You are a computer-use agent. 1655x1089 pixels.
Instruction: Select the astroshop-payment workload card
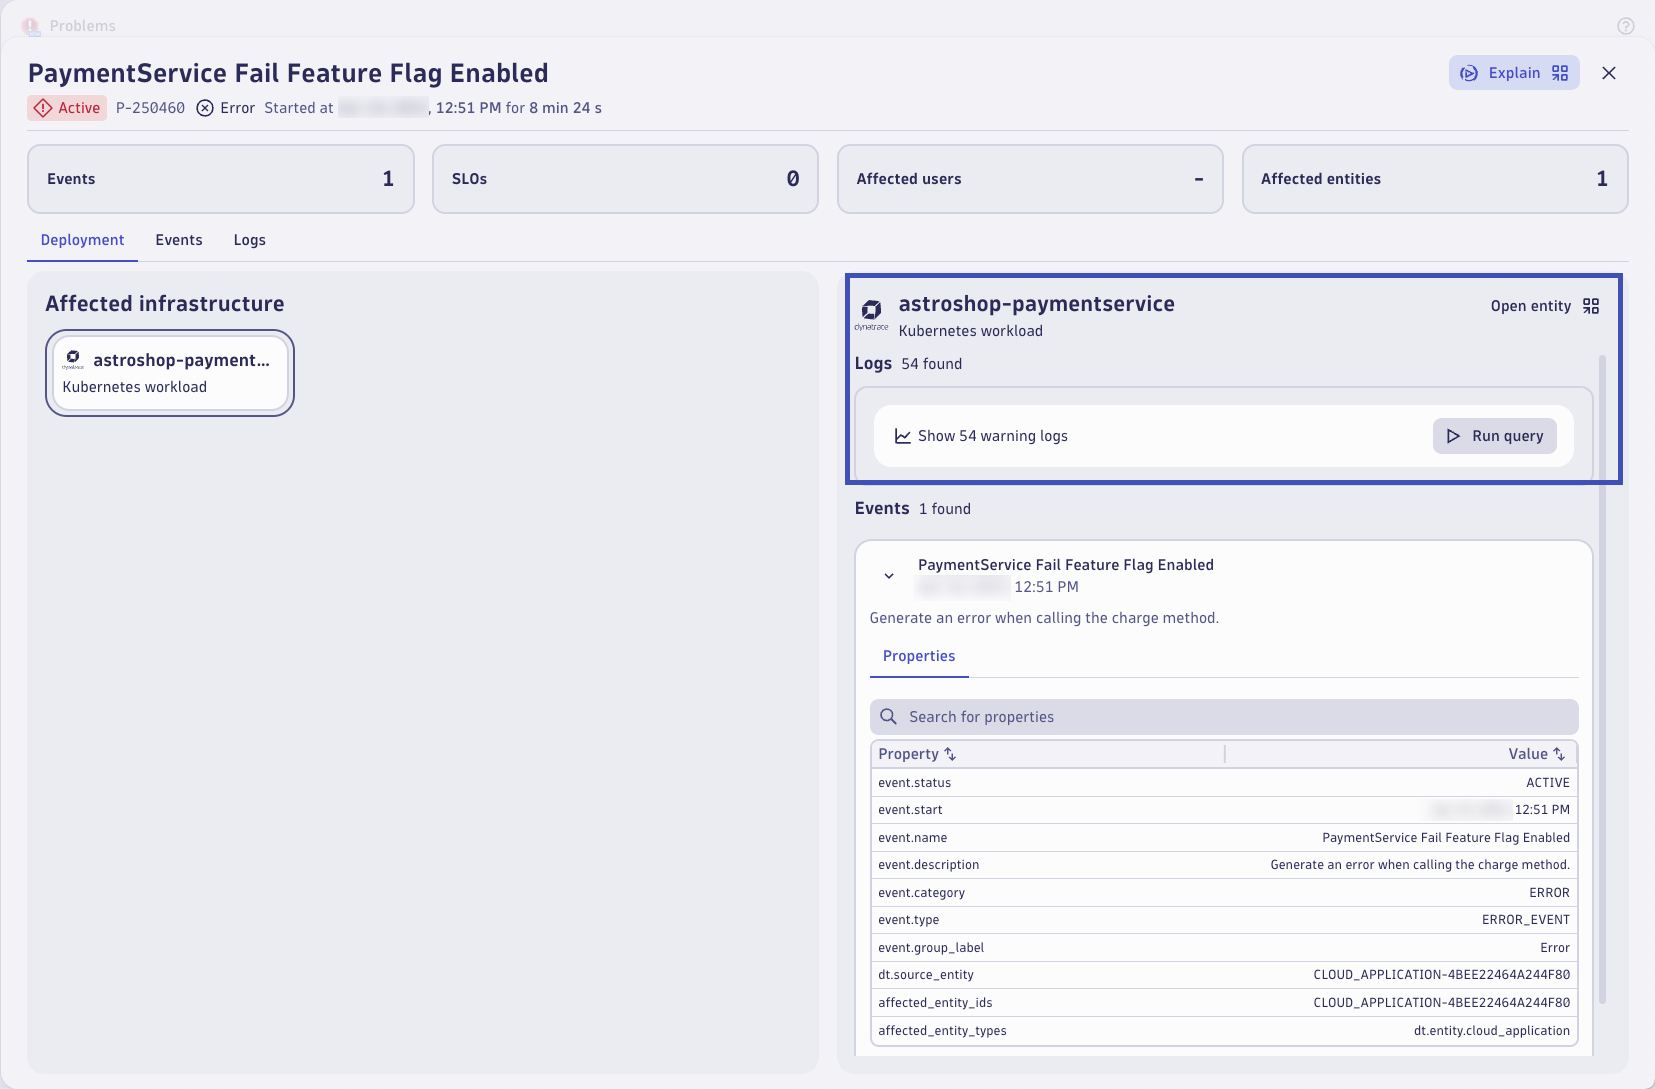170,373
